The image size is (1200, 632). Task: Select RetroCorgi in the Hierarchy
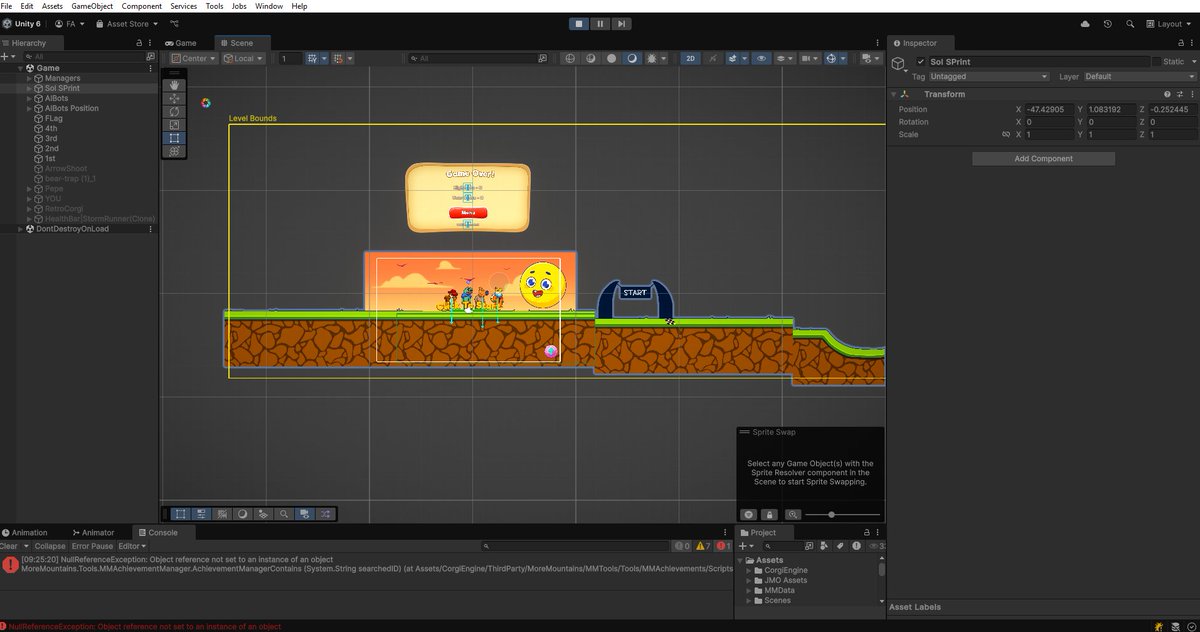click(66, 208)
